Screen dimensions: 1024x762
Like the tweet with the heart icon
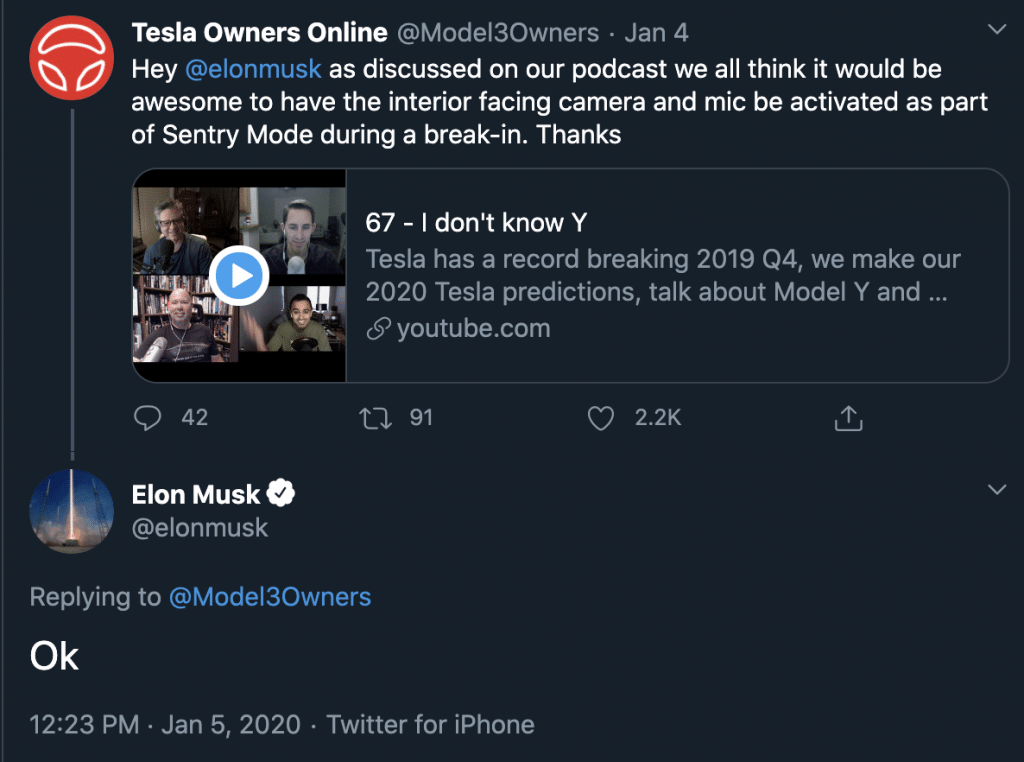pos(600,417)
